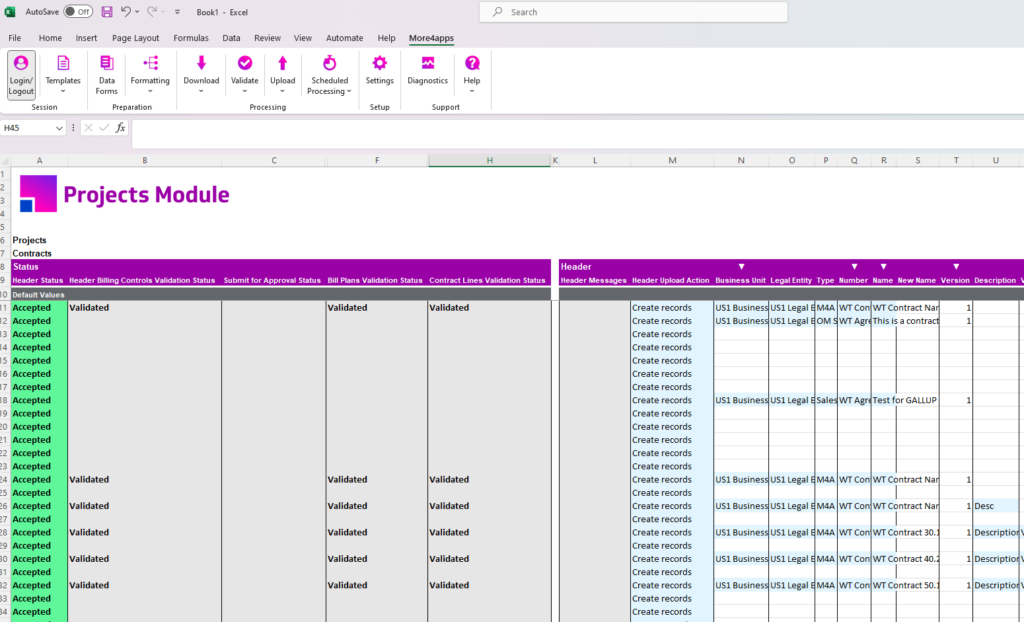Click the Search box
The height and width of the screenshot is (622, 1024).
click(x=633, y=12)
